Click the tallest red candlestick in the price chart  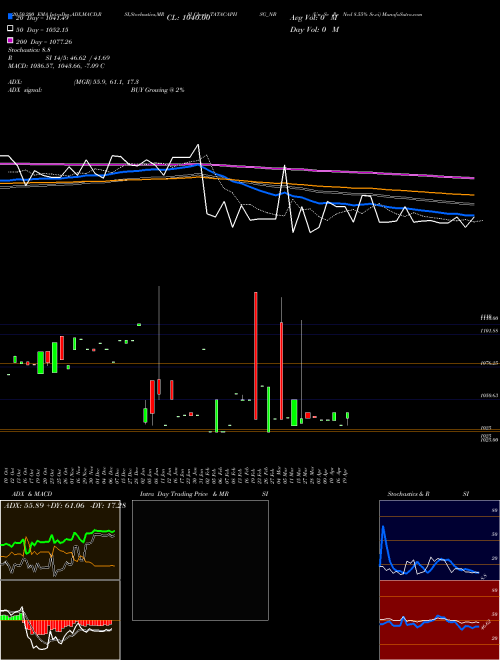(255, 356)
